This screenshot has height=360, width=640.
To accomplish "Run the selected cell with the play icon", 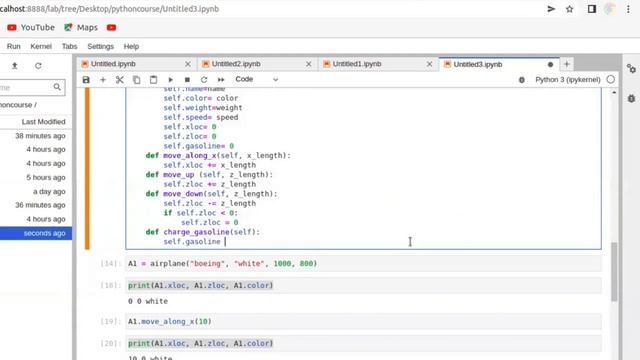I will pyautogui.click(x=170, y=80).
